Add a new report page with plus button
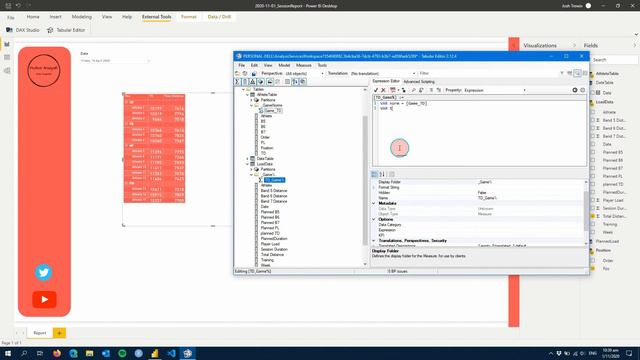Viewport: 640px width, 360px height. (59, 333)
